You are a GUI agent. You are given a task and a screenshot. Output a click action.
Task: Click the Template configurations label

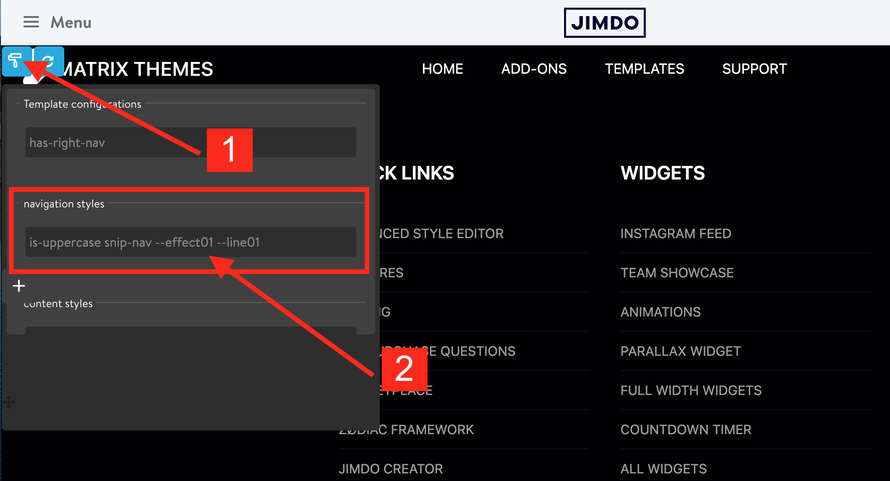[82, 104]
